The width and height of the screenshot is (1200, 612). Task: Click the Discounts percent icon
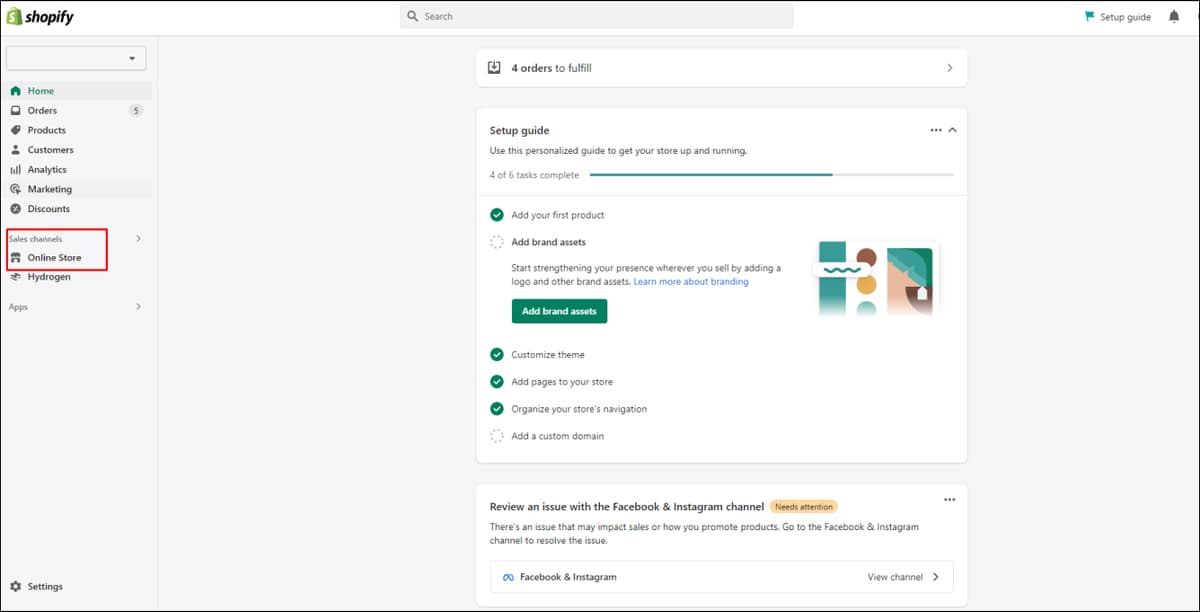click(x=15, y=209)
